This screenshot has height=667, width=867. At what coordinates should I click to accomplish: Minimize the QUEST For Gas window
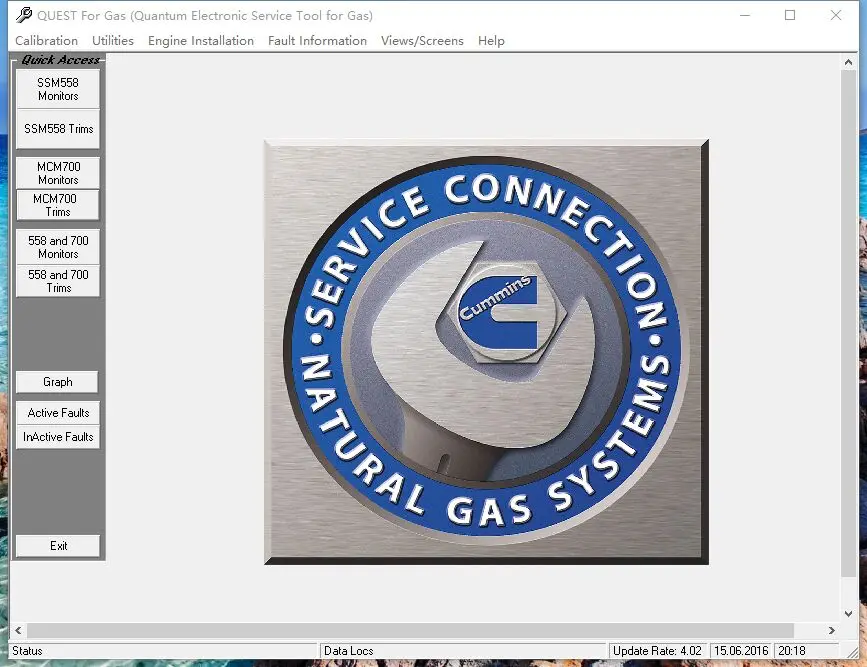(745, 15)
